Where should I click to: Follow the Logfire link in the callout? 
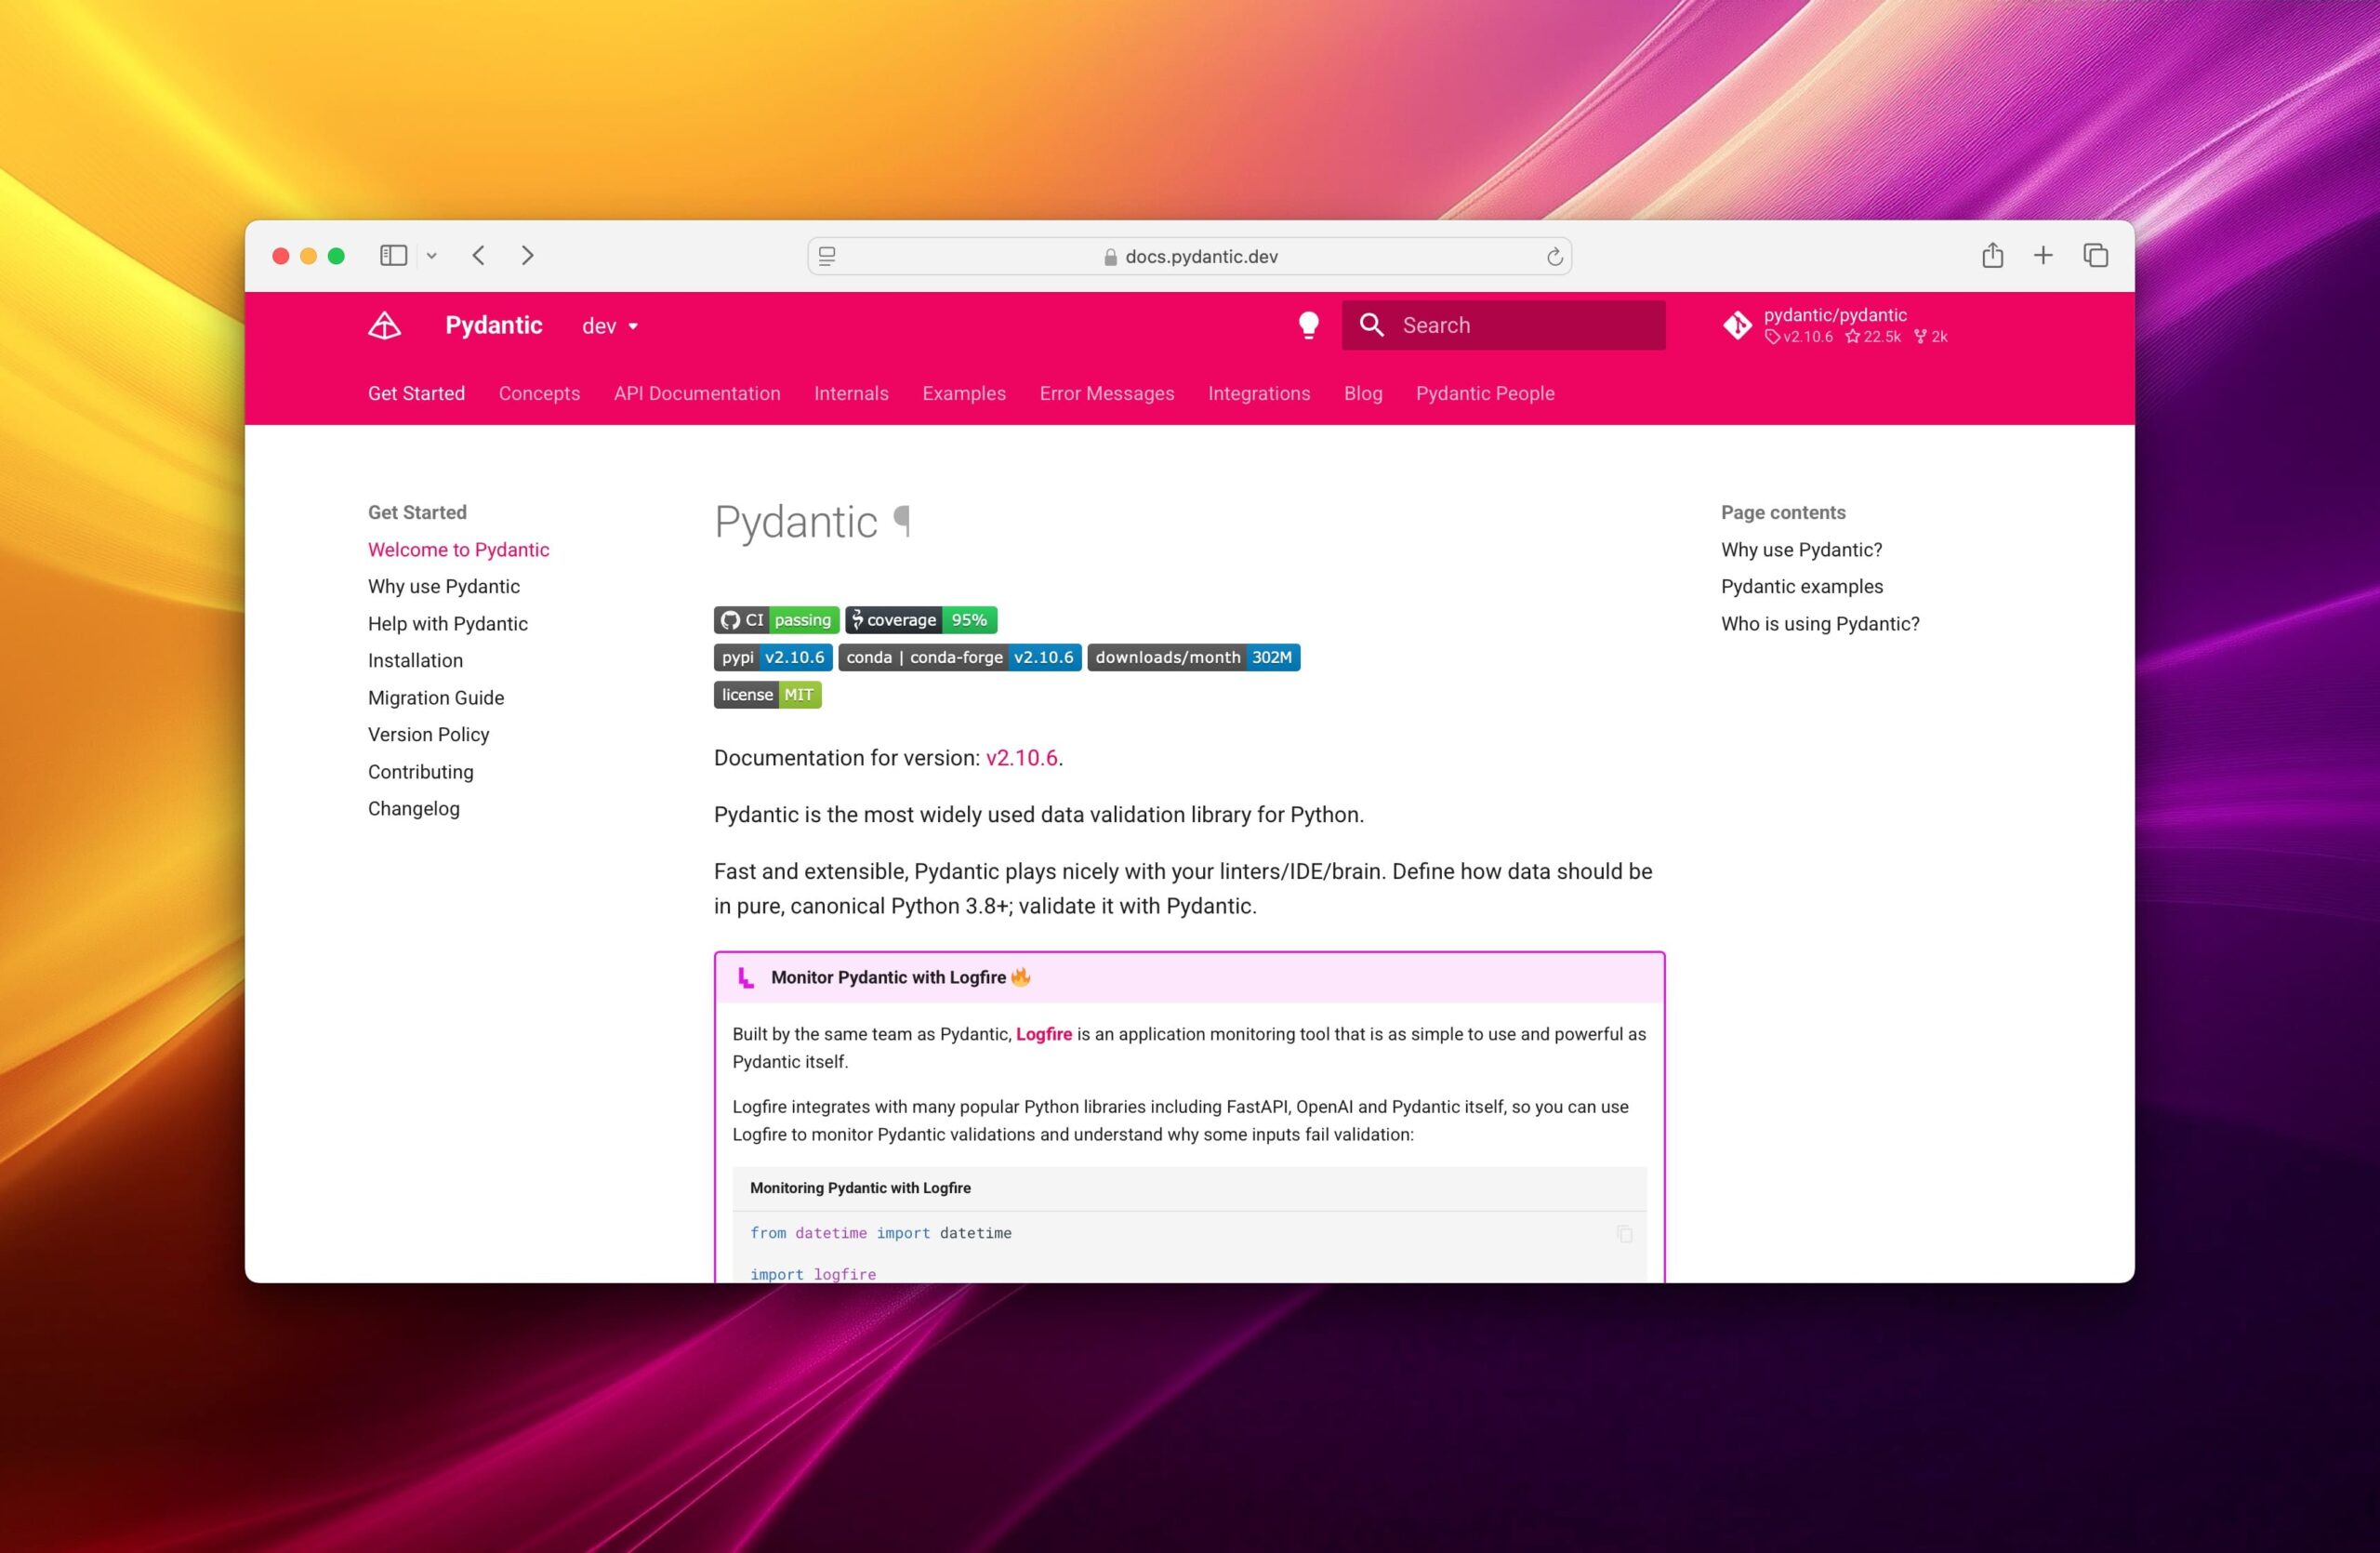point(1043,1034)
